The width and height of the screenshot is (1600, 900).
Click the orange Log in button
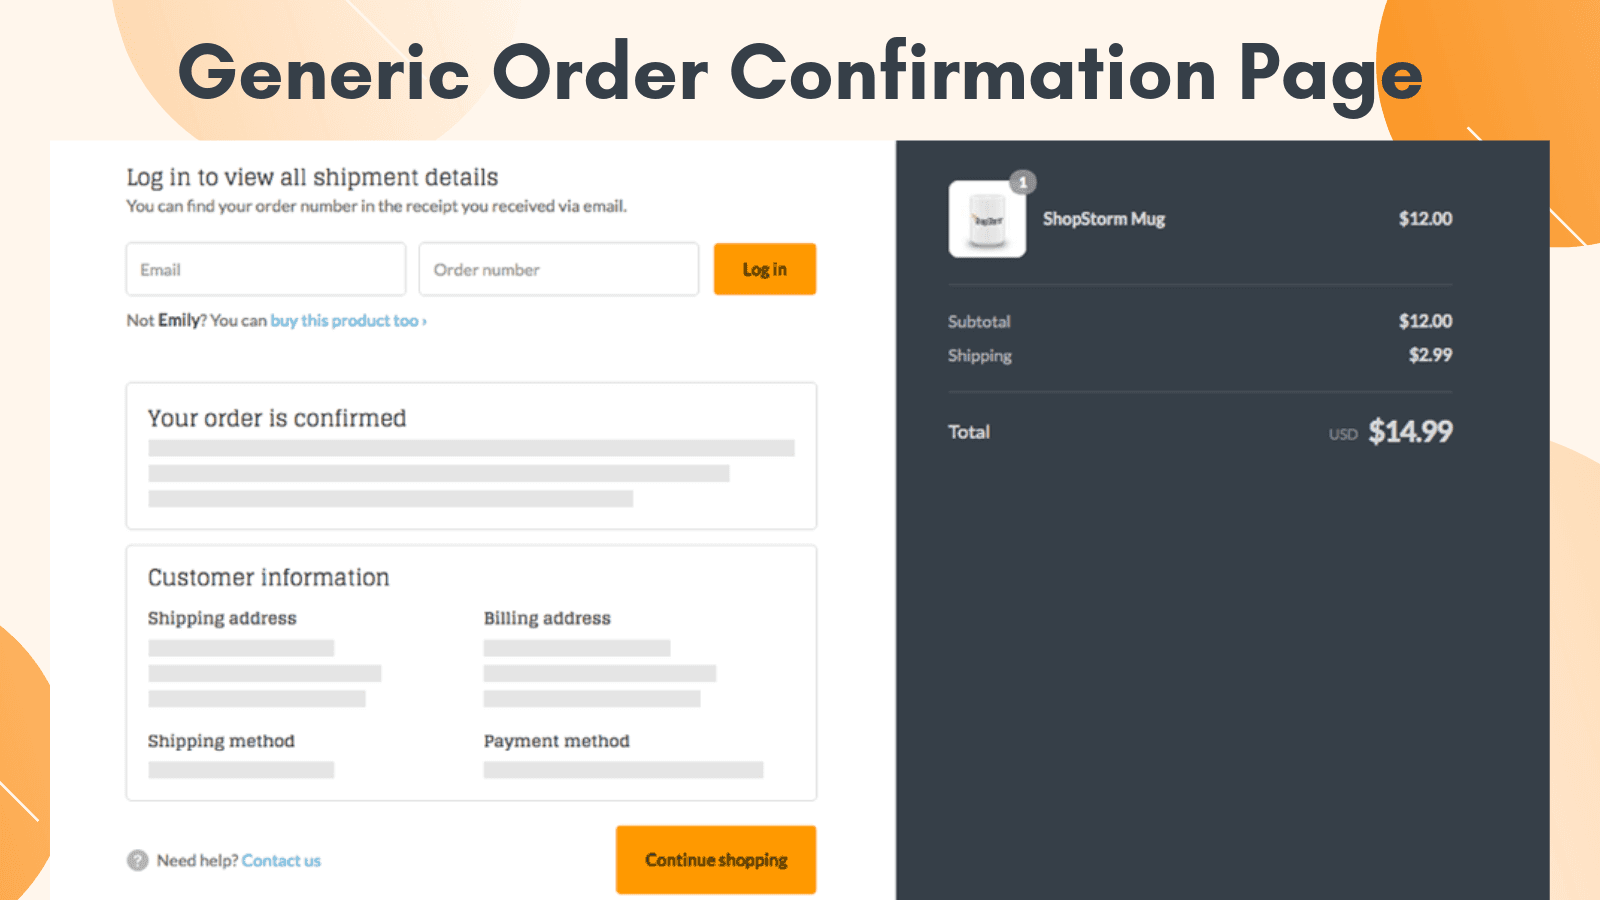(765, 269)
